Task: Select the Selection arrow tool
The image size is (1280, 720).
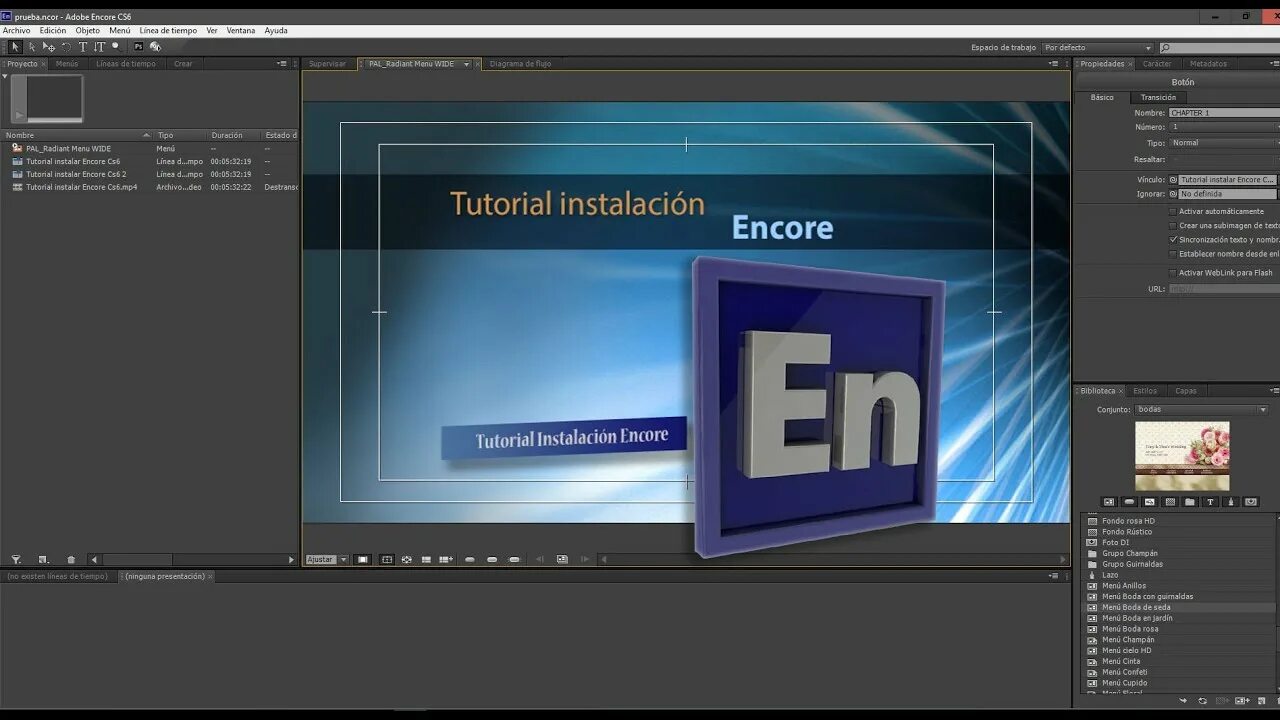Action: click(x=15, y=47)
